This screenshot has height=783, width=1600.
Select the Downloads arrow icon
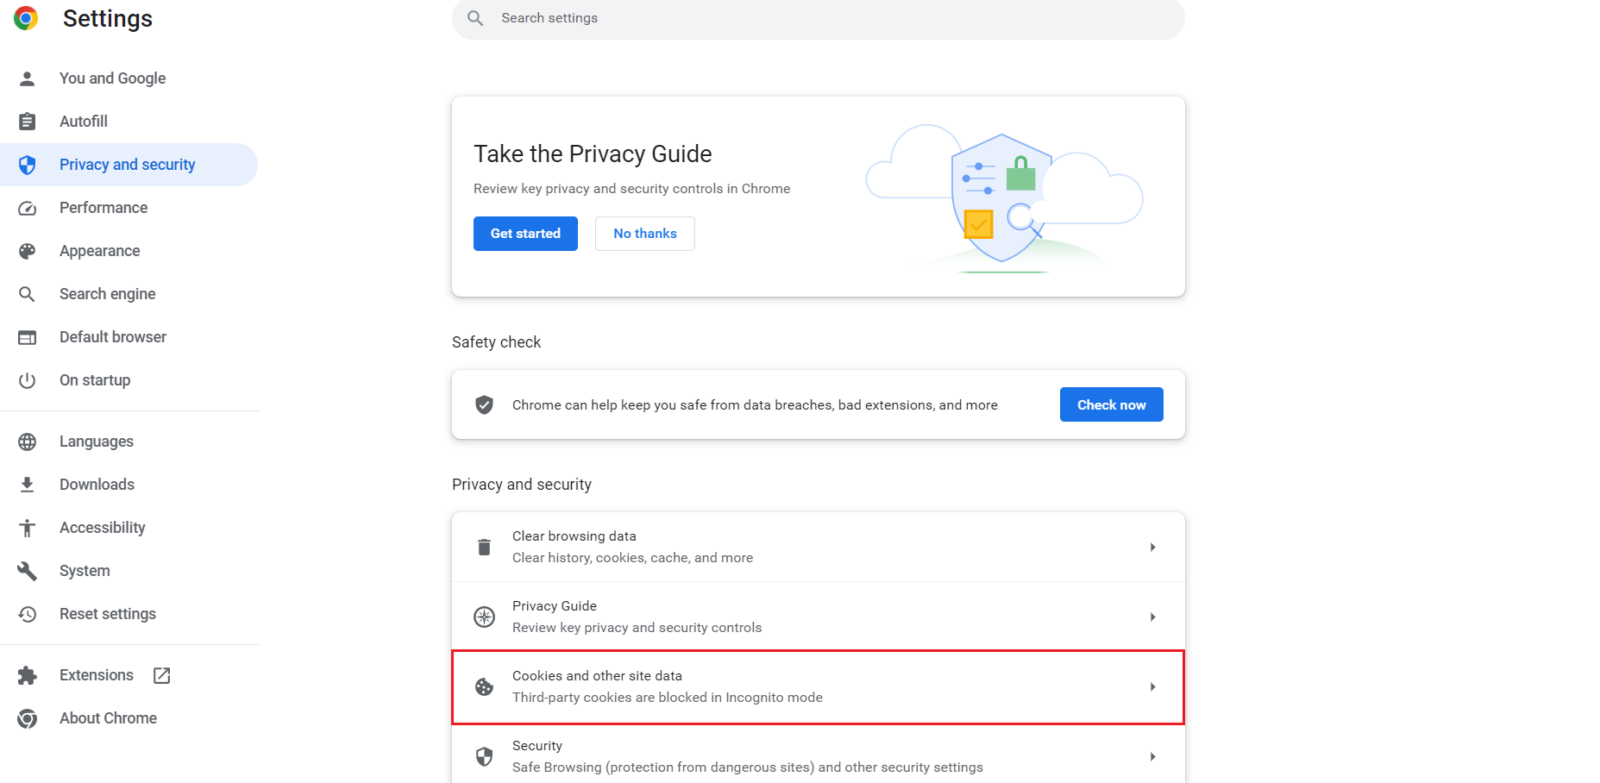[x=27, y=484]
